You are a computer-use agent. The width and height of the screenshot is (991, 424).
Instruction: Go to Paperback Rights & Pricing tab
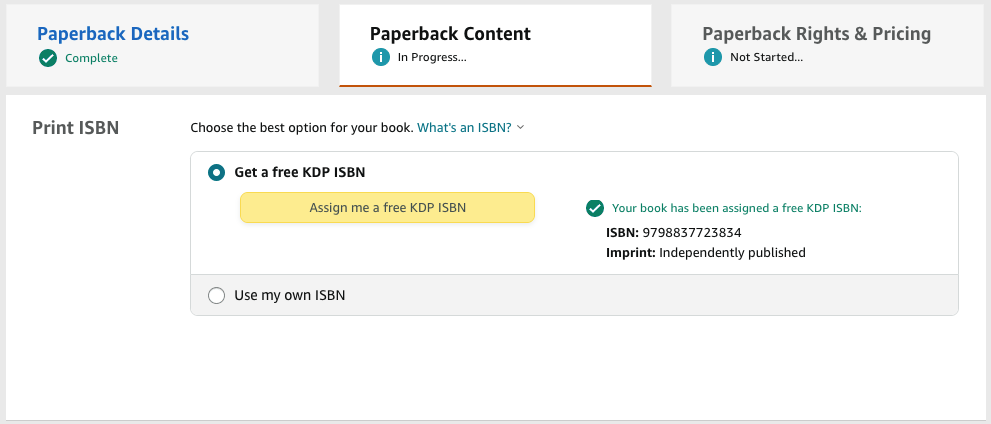(x=829, y=45)
